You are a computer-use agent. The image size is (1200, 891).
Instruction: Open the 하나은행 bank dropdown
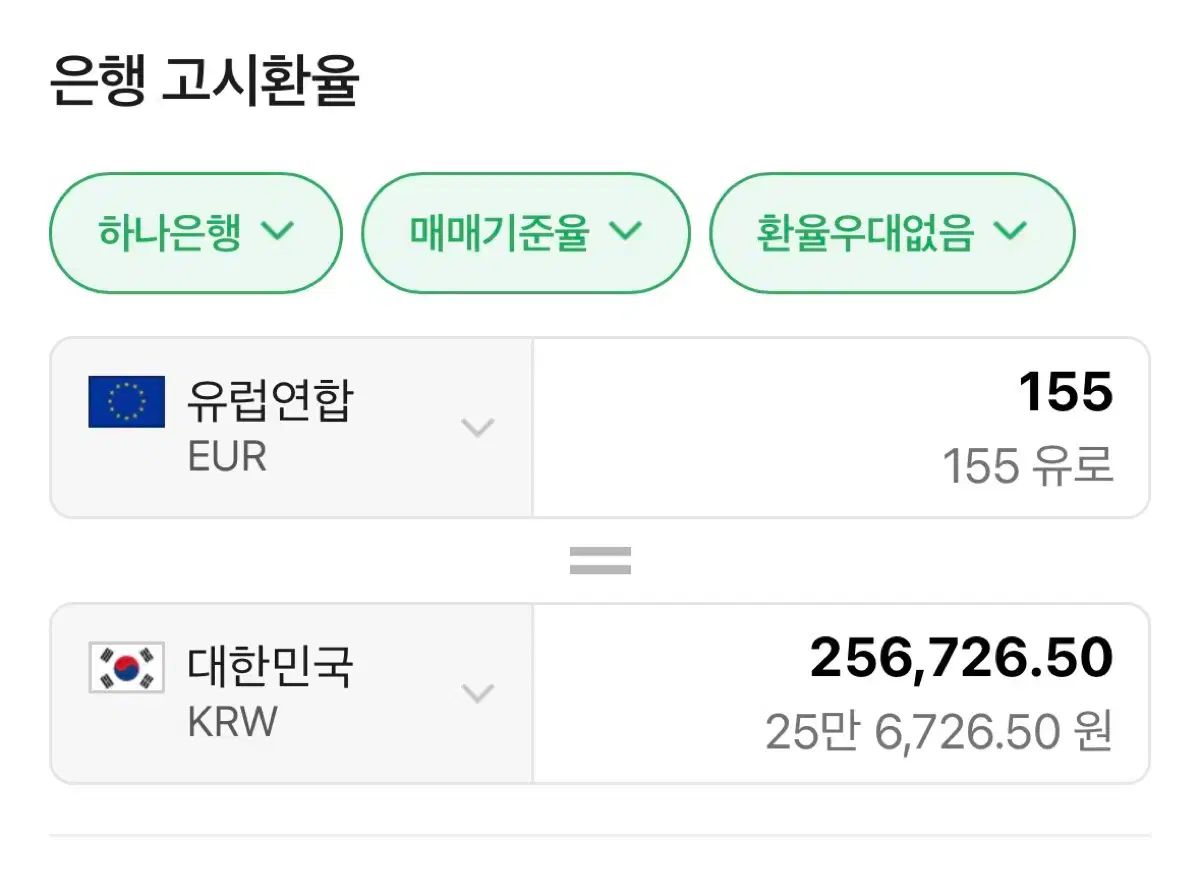click(x=196, y=233)
